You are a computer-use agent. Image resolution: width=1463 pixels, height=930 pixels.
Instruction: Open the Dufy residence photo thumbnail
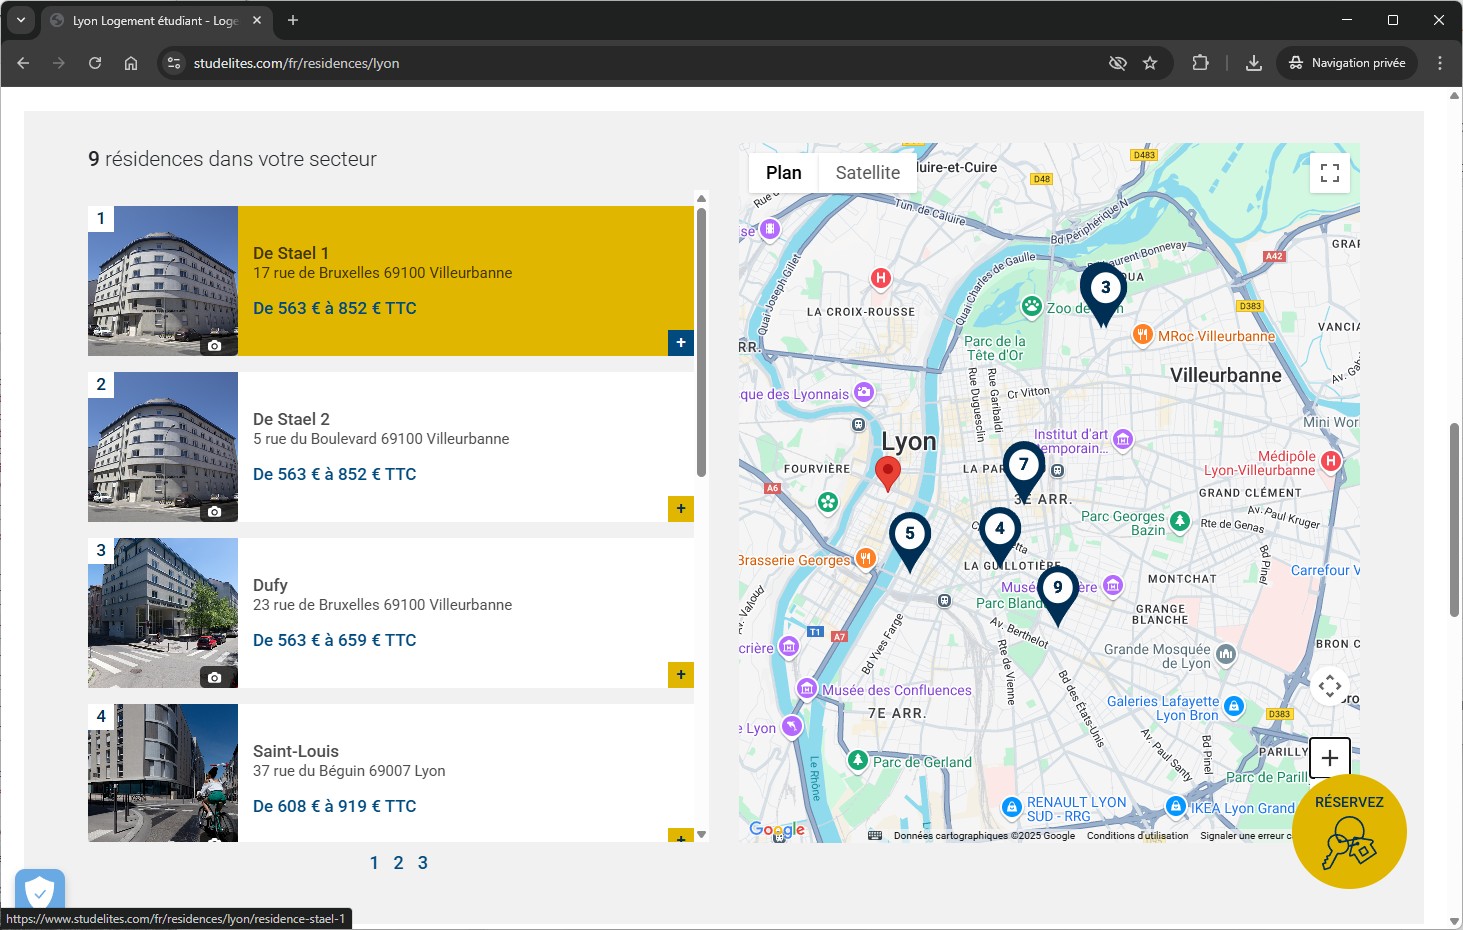point(163,613)
